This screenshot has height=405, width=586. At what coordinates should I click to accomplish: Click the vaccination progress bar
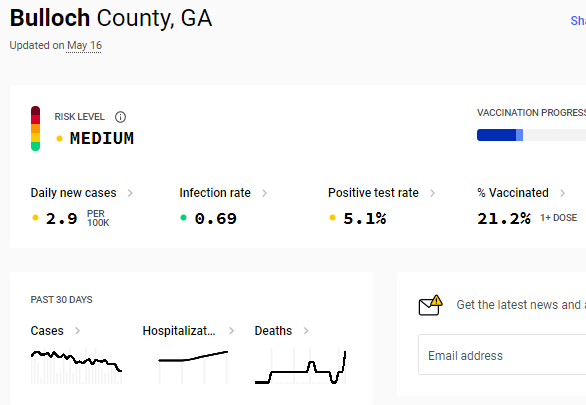[x=531, y=135]
